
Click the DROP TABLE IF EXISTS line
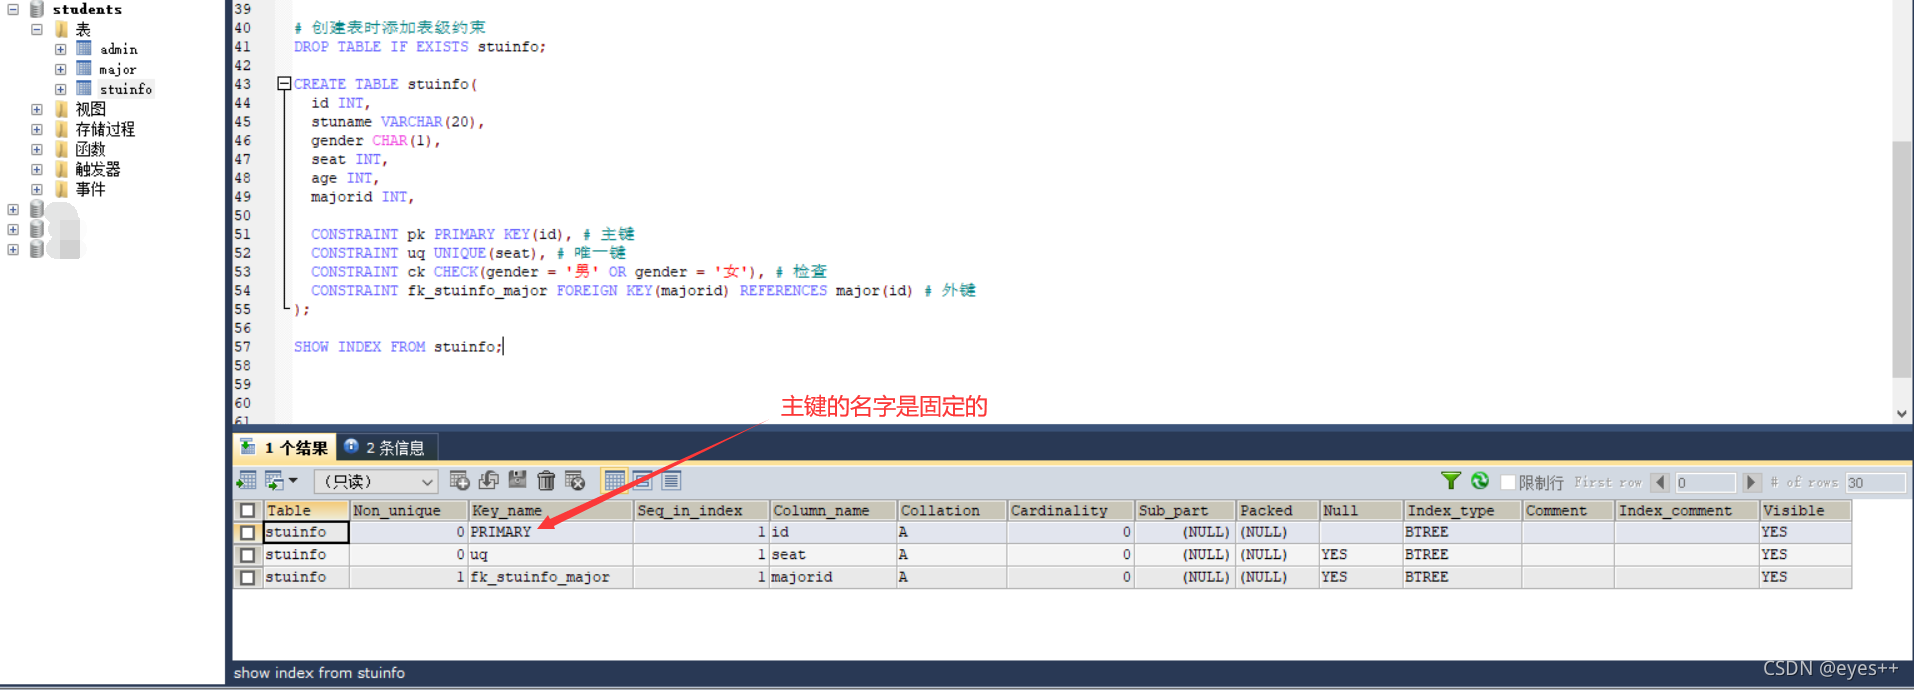[x=420, y=47]
